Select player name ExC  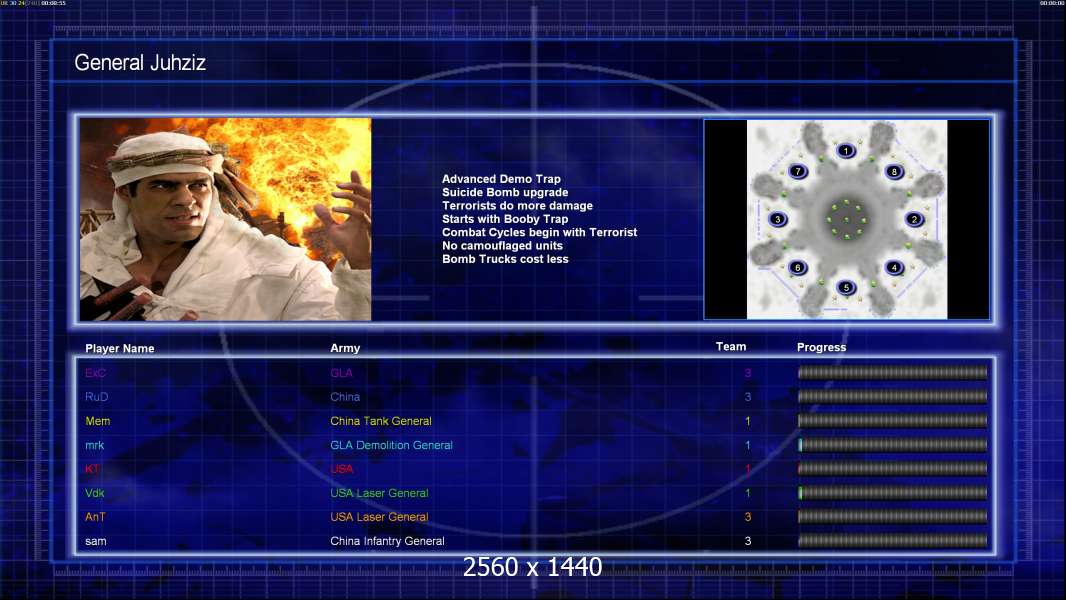pos(95,372)
